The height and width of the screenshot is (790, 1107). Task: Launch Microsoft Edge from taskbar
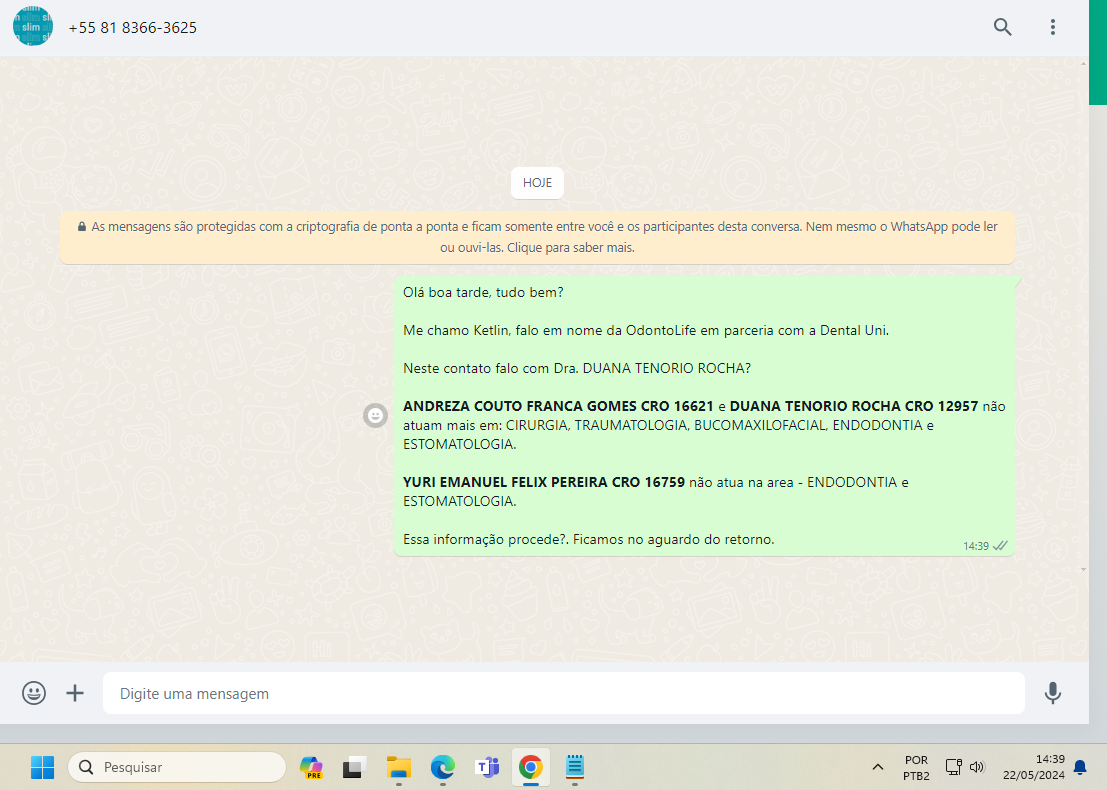coord(443,767)
